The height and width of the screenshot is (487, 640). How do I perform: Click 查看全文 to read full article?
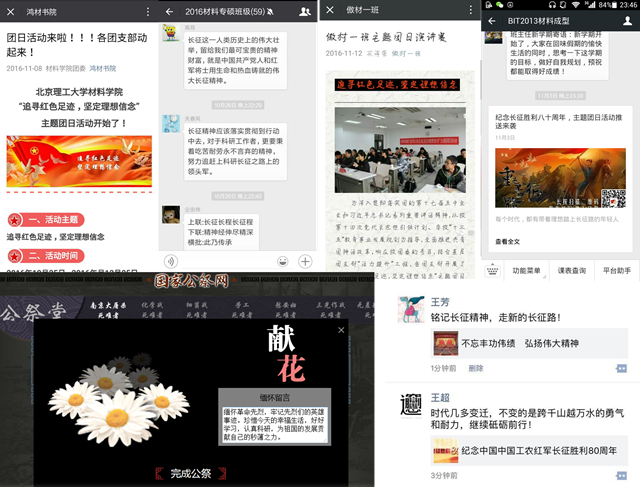(508, 242)
